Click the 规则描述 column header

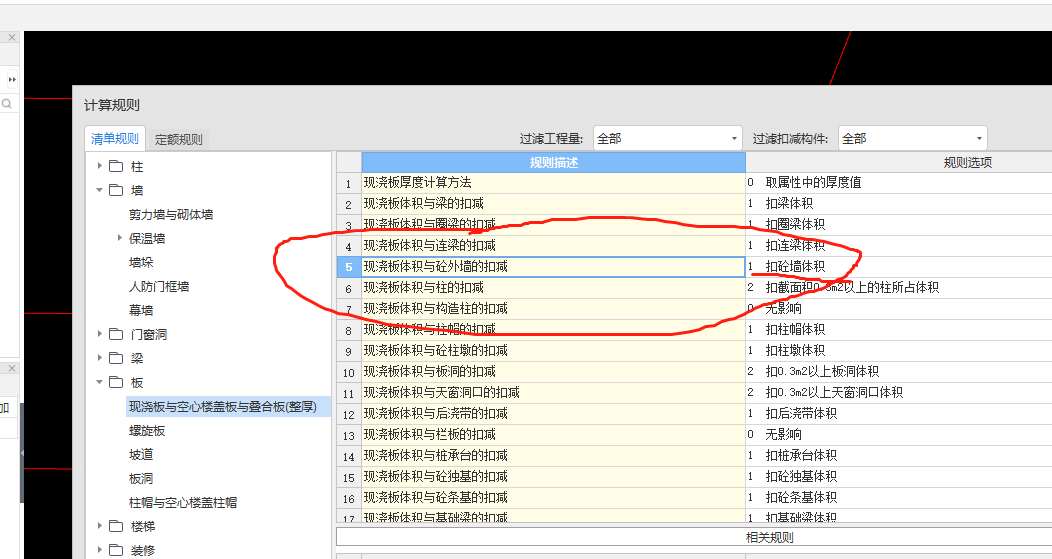(554, 162)
